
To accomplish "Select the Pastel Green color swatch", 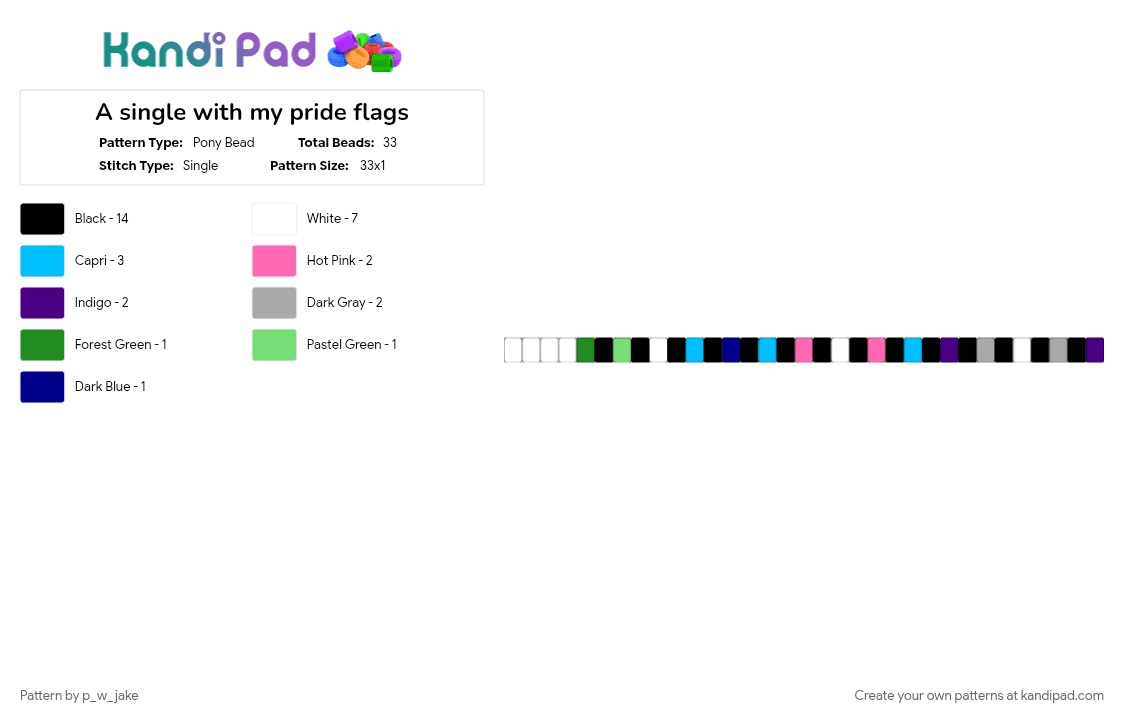I will point(274,345).
